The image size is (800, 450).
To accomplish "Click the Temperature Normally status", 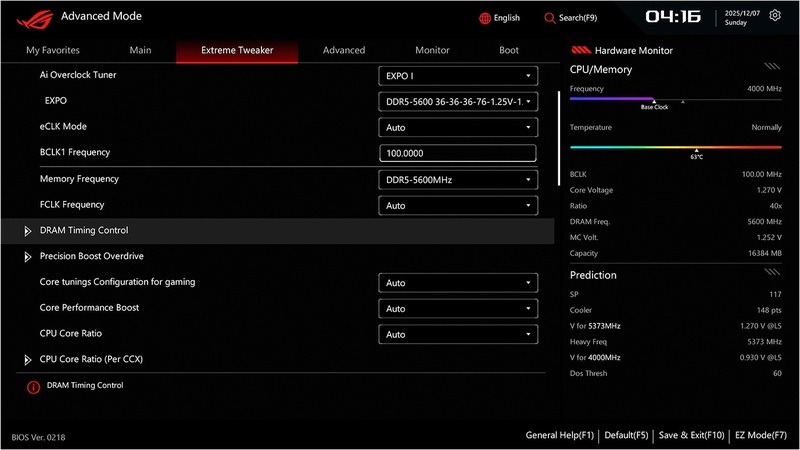I will pos(766,128).
